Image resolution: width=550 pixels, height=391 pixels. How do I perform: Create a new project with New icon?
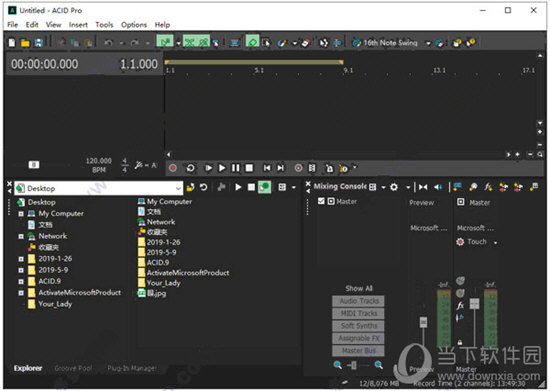pyautogui.click(x=12, y=43)
